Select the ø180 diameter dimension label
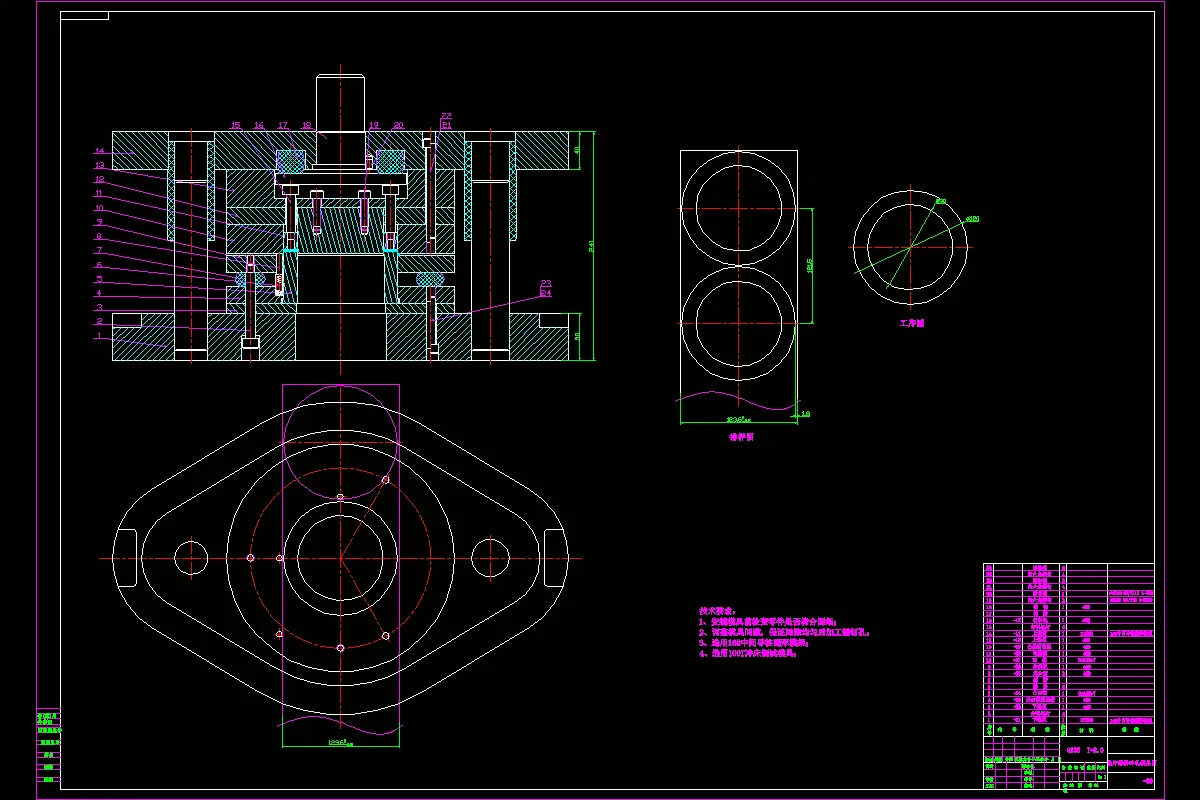The width and height of the screenshot is (1200, 800). click(x=972, y=218)
